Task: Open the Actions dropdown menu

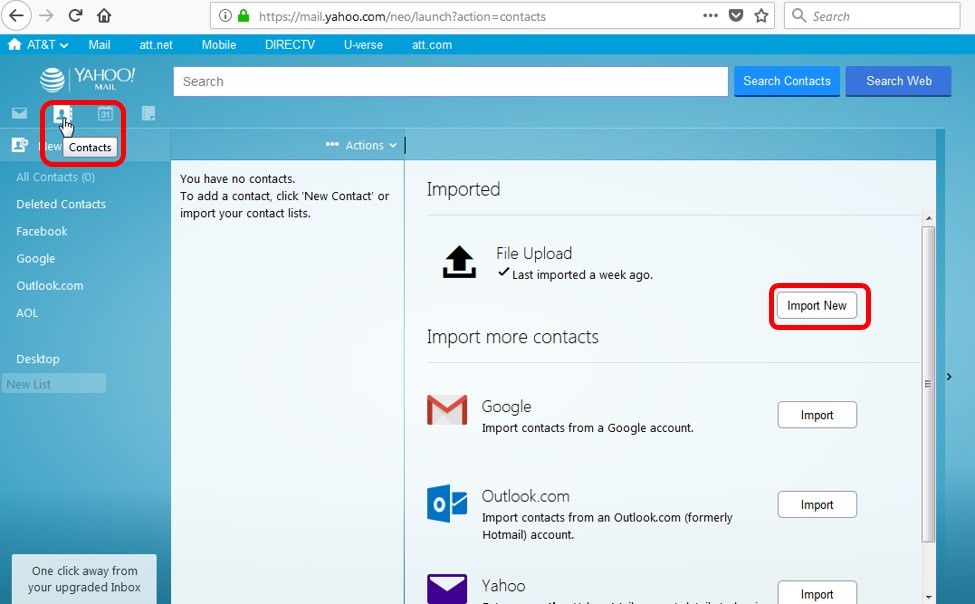Action: click(362, 145)
